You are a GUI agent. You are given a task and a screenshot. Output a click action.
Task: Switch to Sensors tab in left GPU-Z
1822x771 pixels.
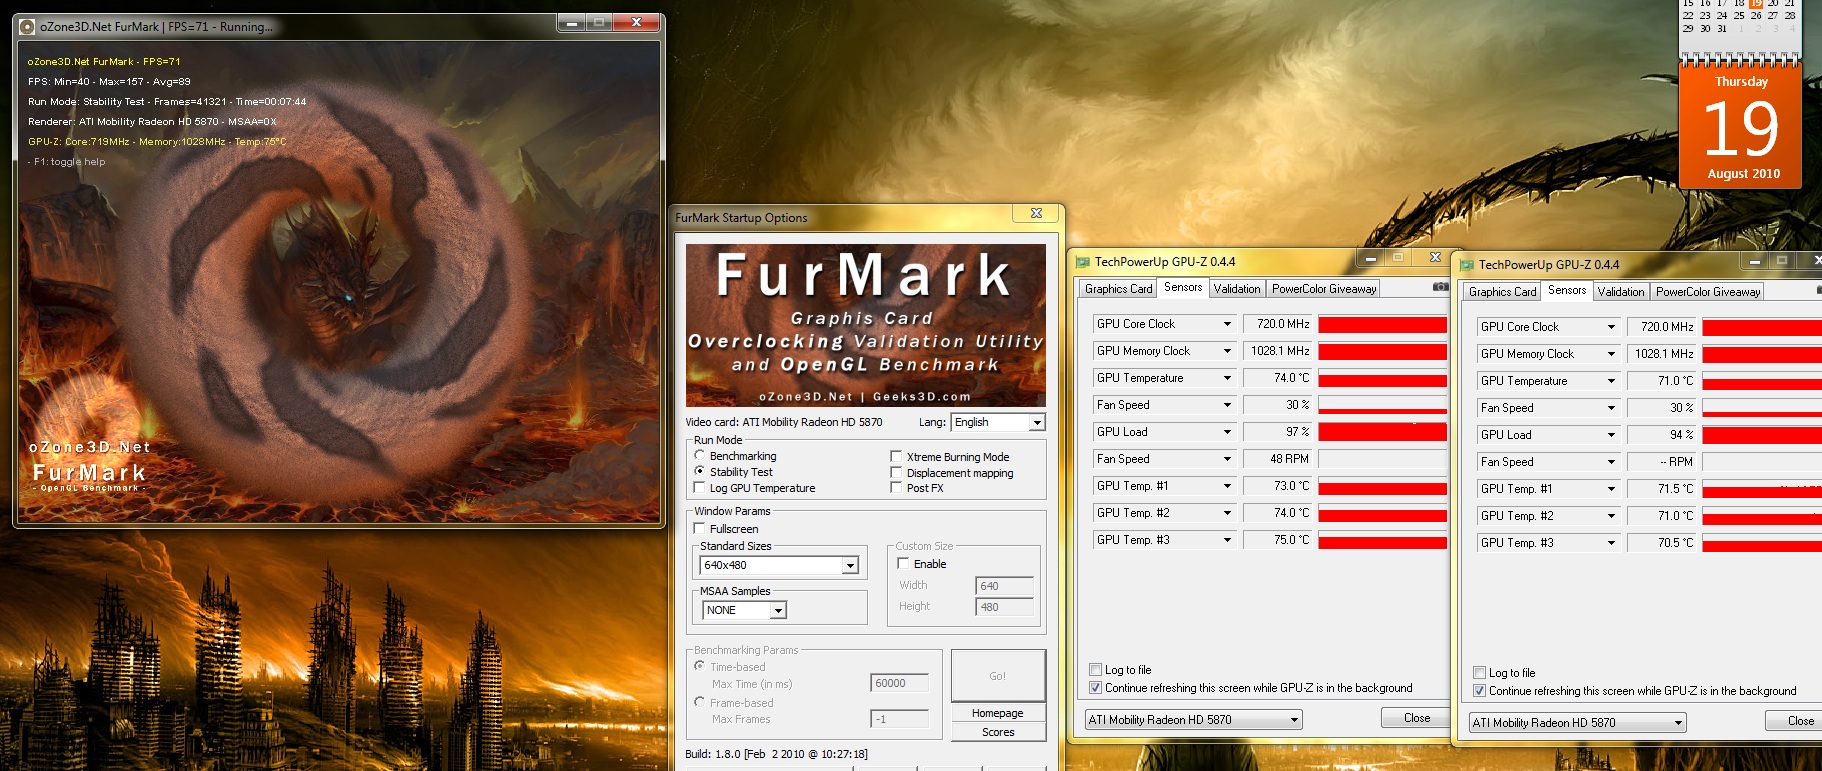1183,288
